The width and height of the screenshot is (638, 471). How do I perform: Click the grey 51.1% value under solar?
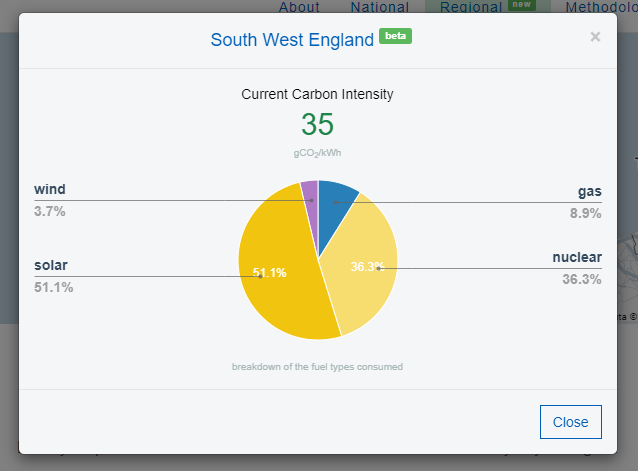pos(54,287)
